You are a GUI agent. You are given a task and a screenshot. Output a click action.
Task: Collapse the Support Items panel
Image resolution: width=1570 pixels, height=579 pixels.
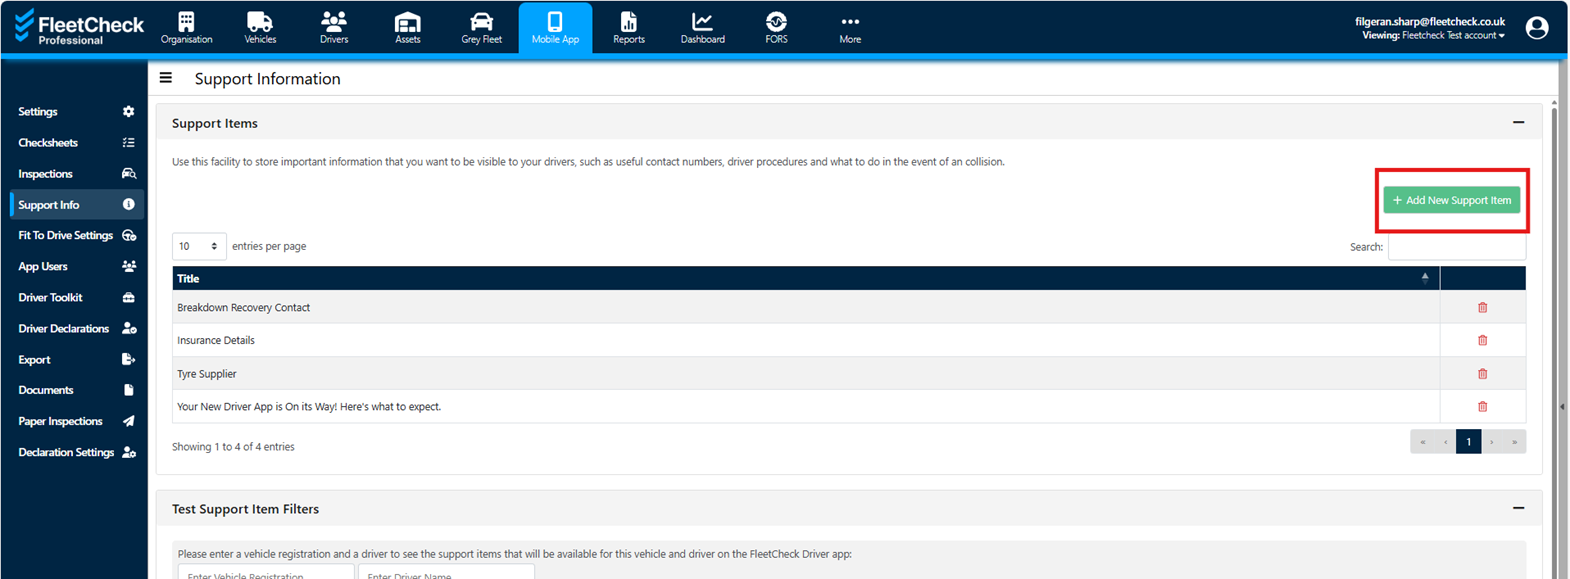1518,123
